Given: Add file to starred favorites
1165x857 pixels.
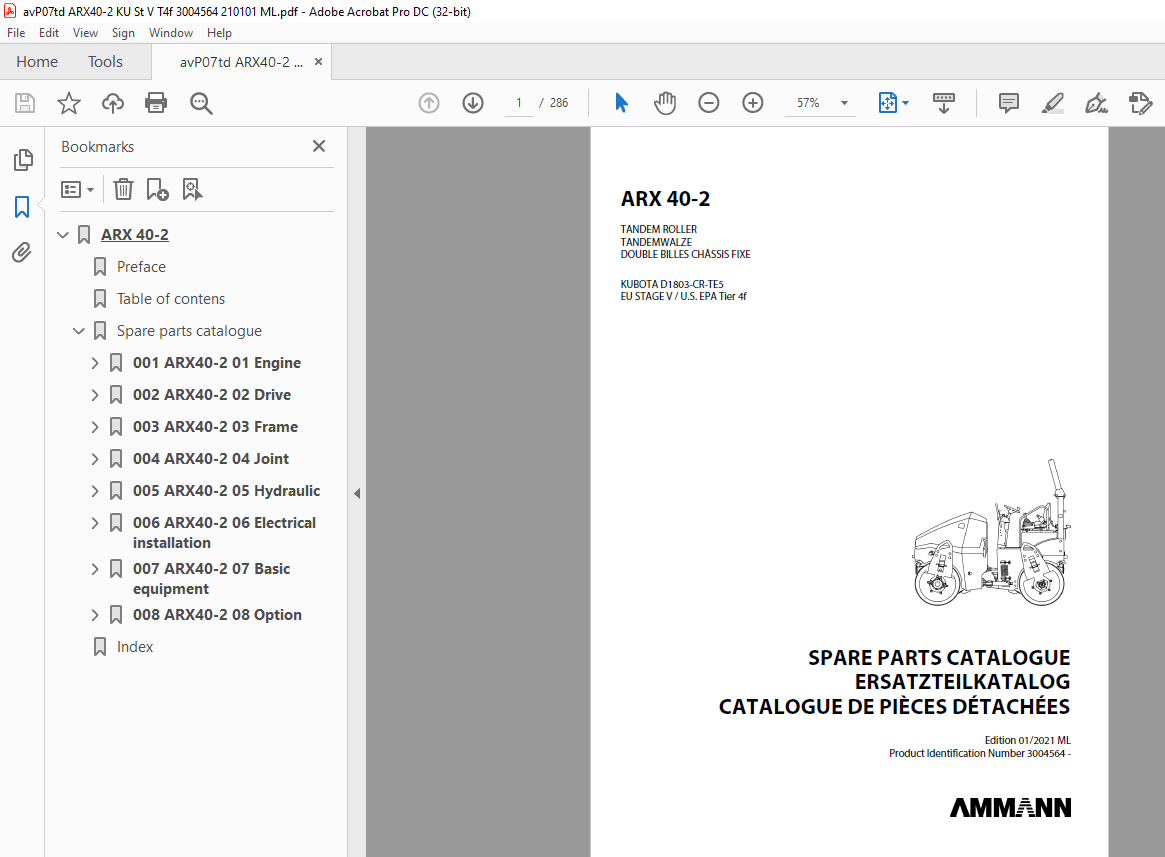Looking at the screenshot, I should pyautogui.click(x=69, y=103).
